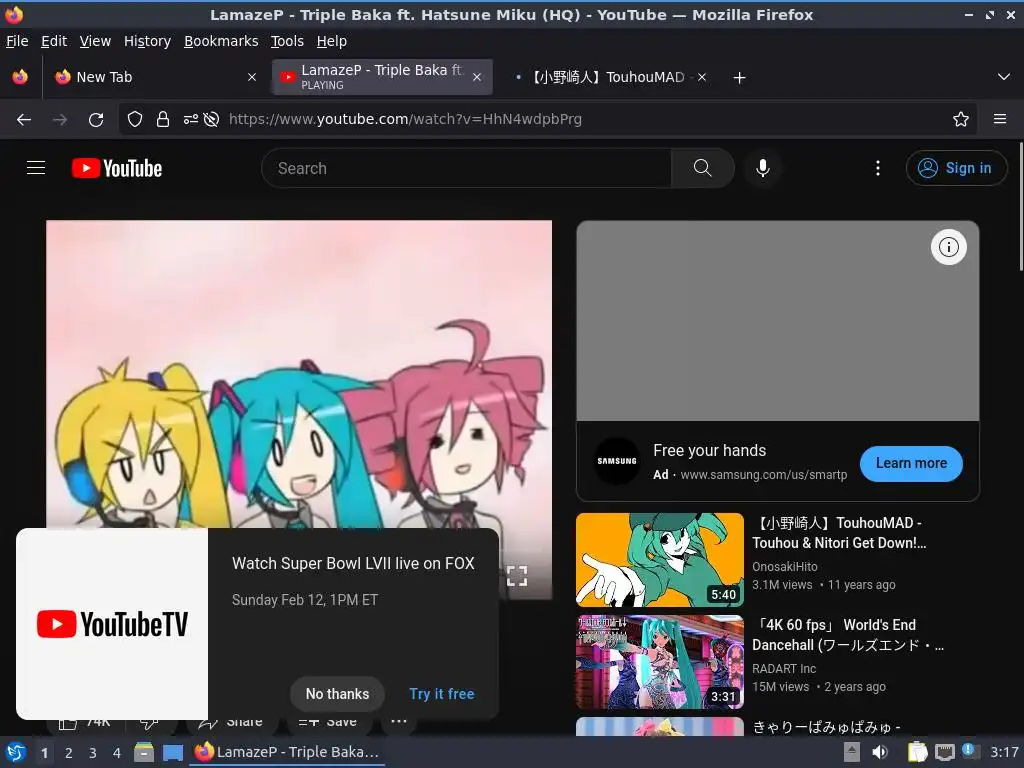Open YouTube settings three-dot menu

[877, 168]
